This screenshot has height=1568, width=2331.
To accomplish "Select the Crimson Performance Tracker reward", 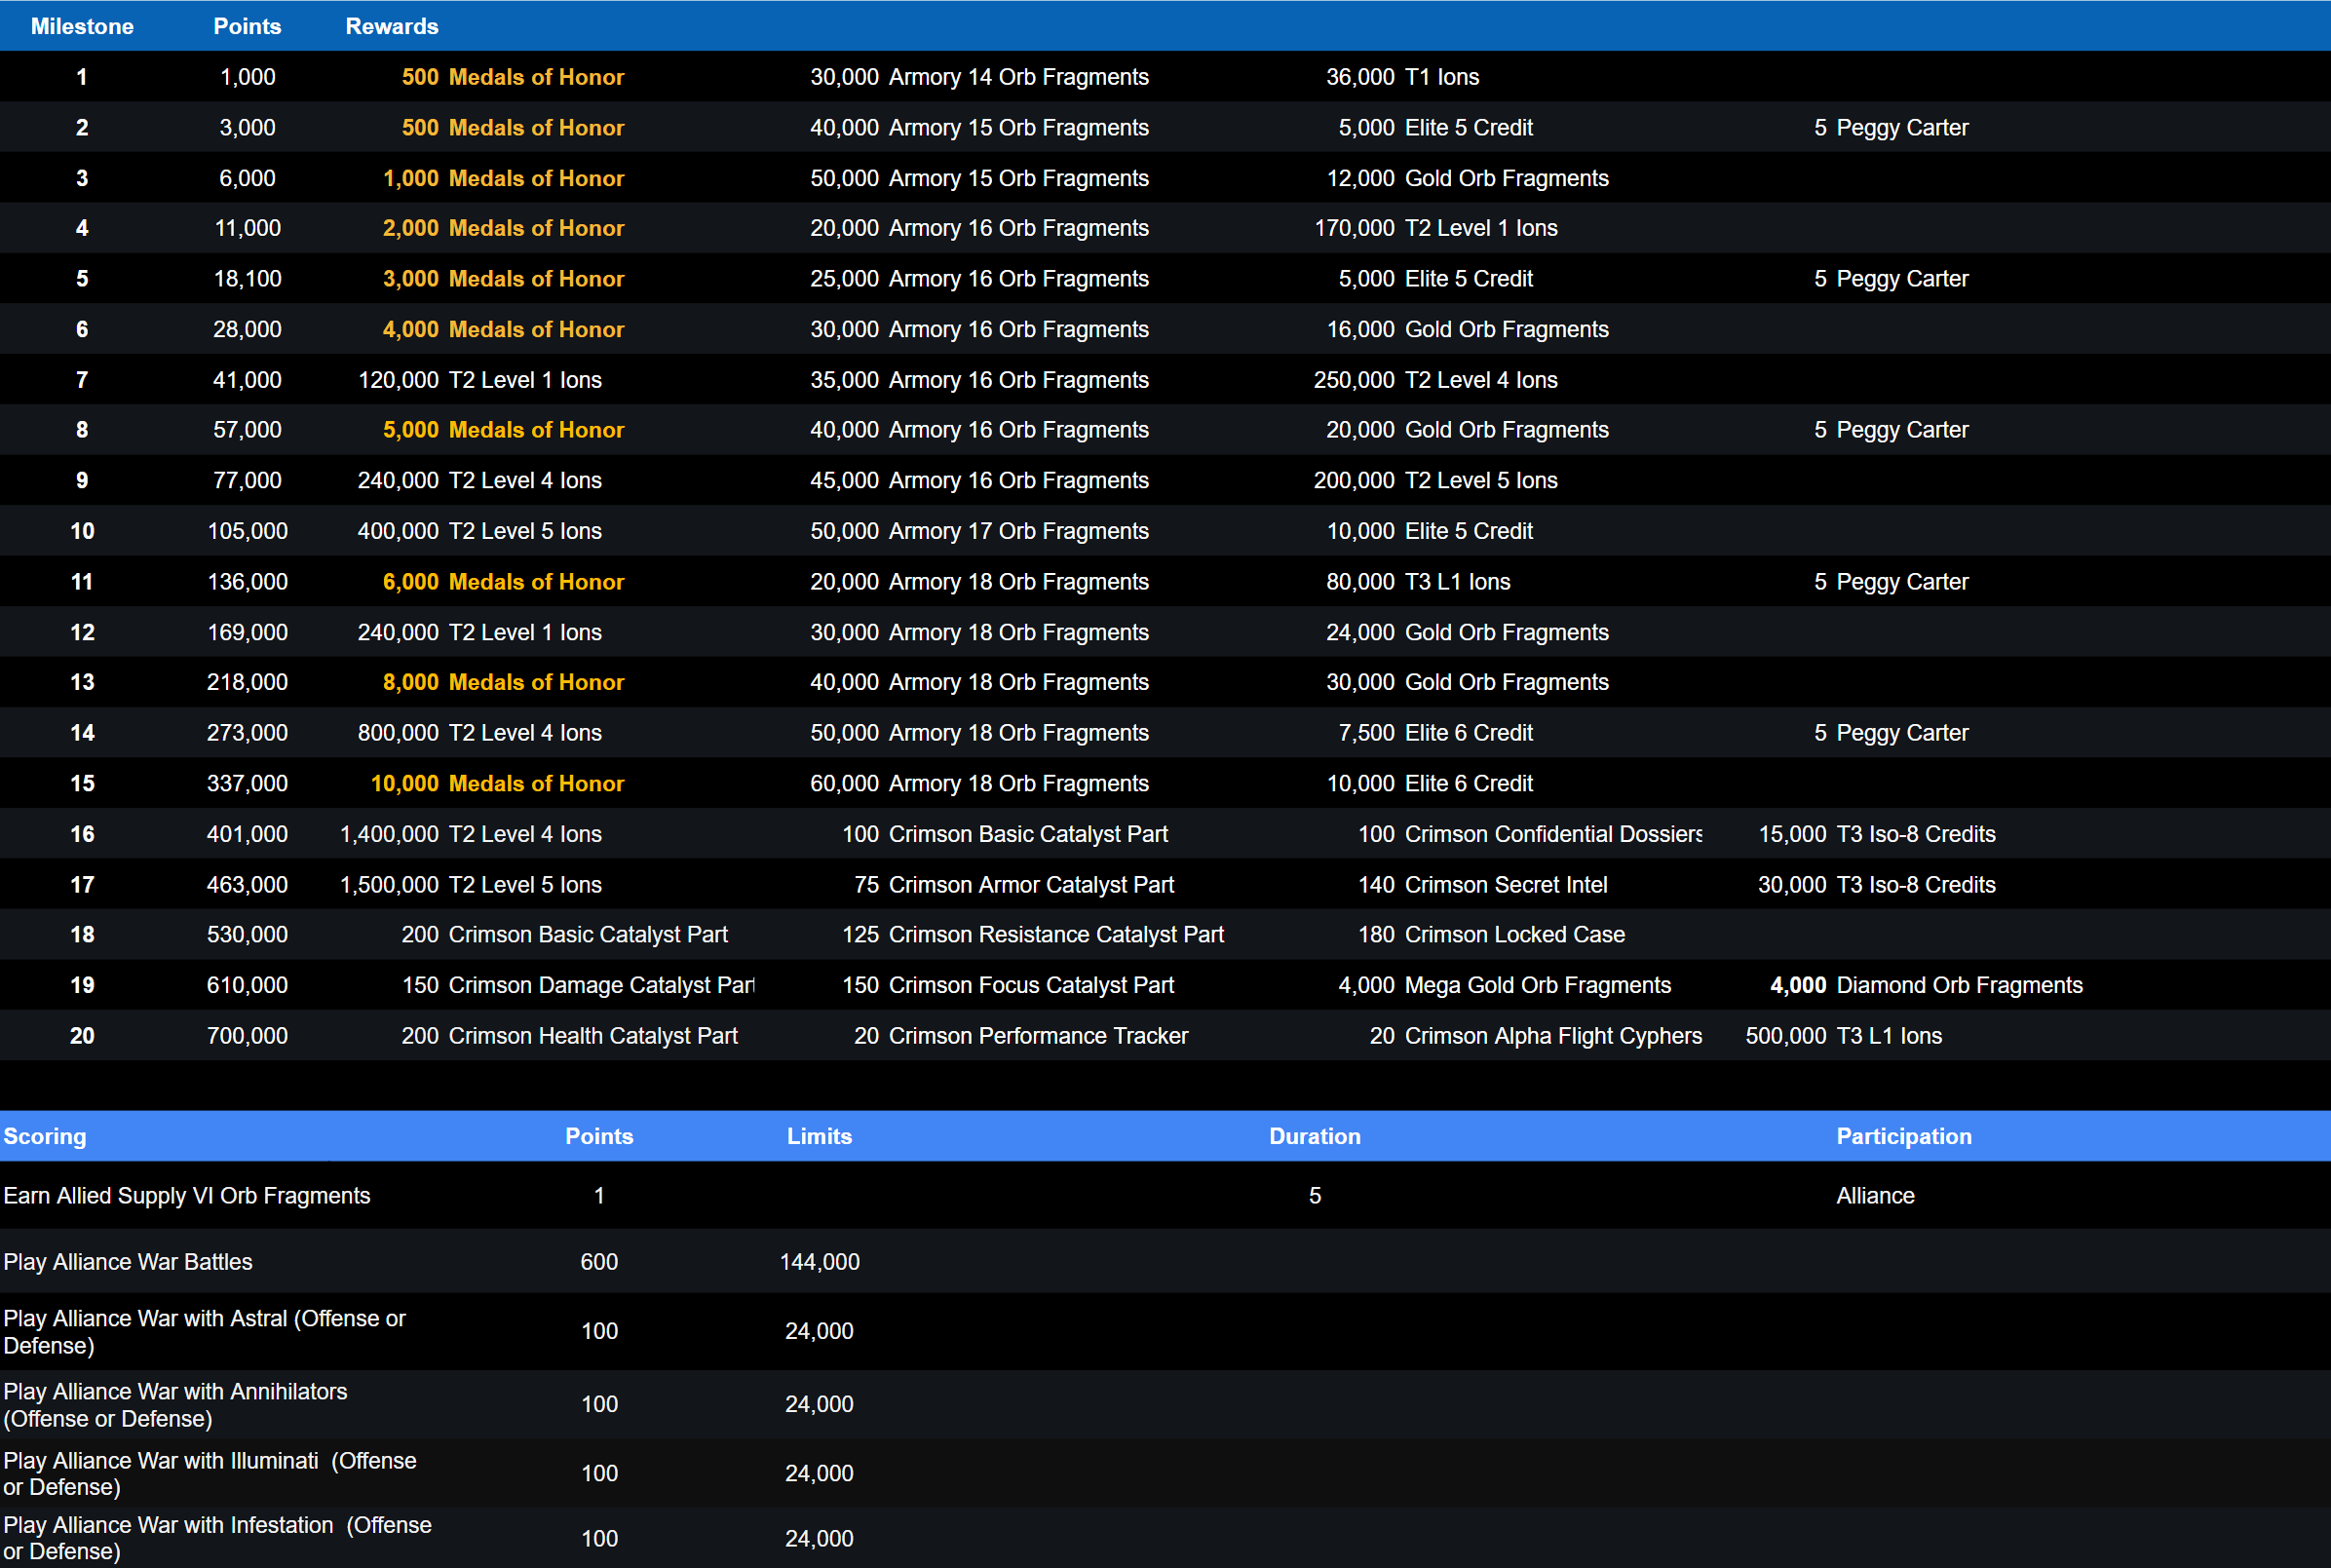I will [1037, 1035].
